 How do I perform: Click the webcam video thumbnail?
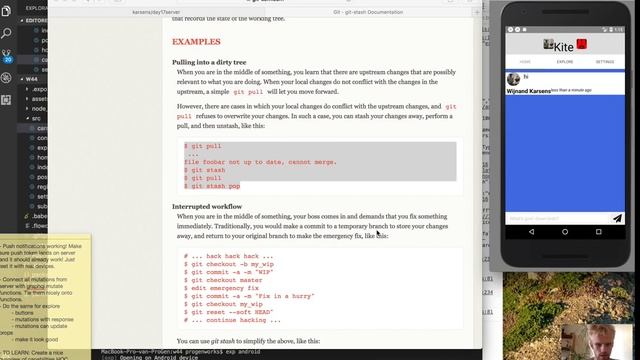click(597, 342)
